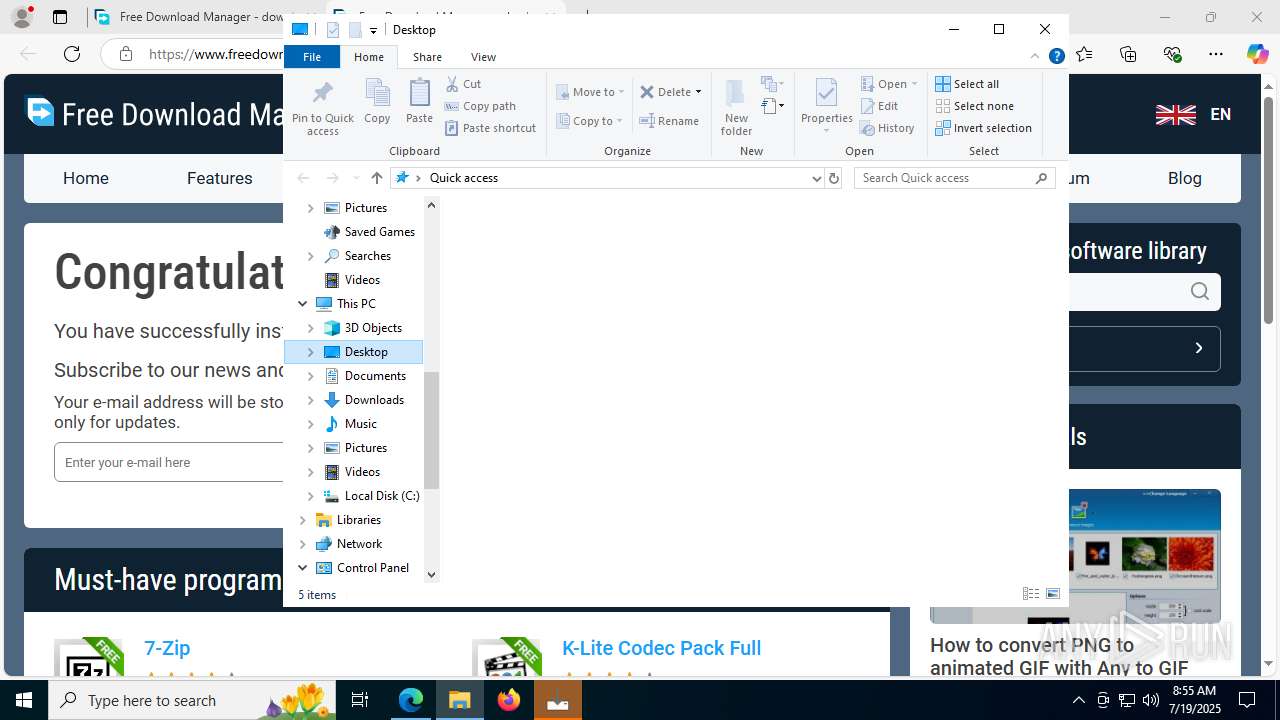Create a New folder from the ribbon

736,107
